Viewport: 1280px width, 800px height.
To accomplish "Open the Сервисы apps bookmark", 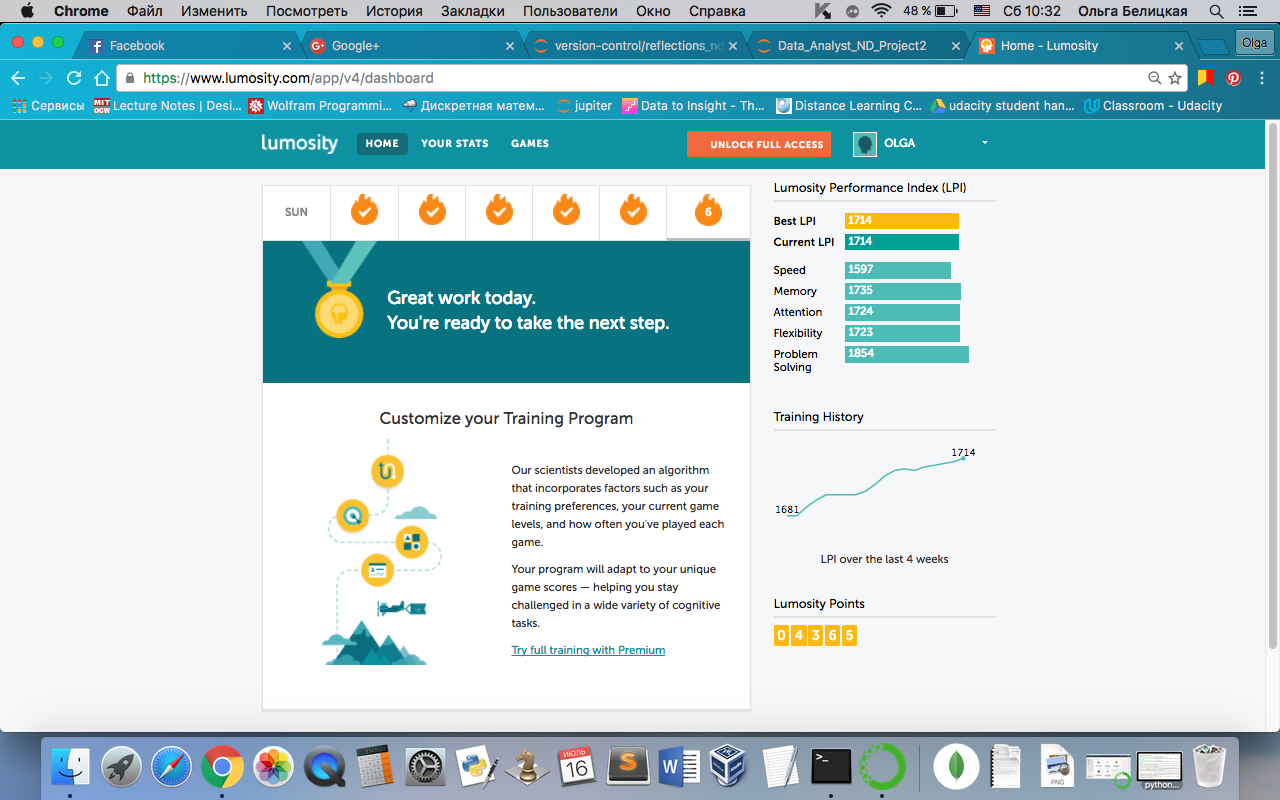I will point(48,105).
